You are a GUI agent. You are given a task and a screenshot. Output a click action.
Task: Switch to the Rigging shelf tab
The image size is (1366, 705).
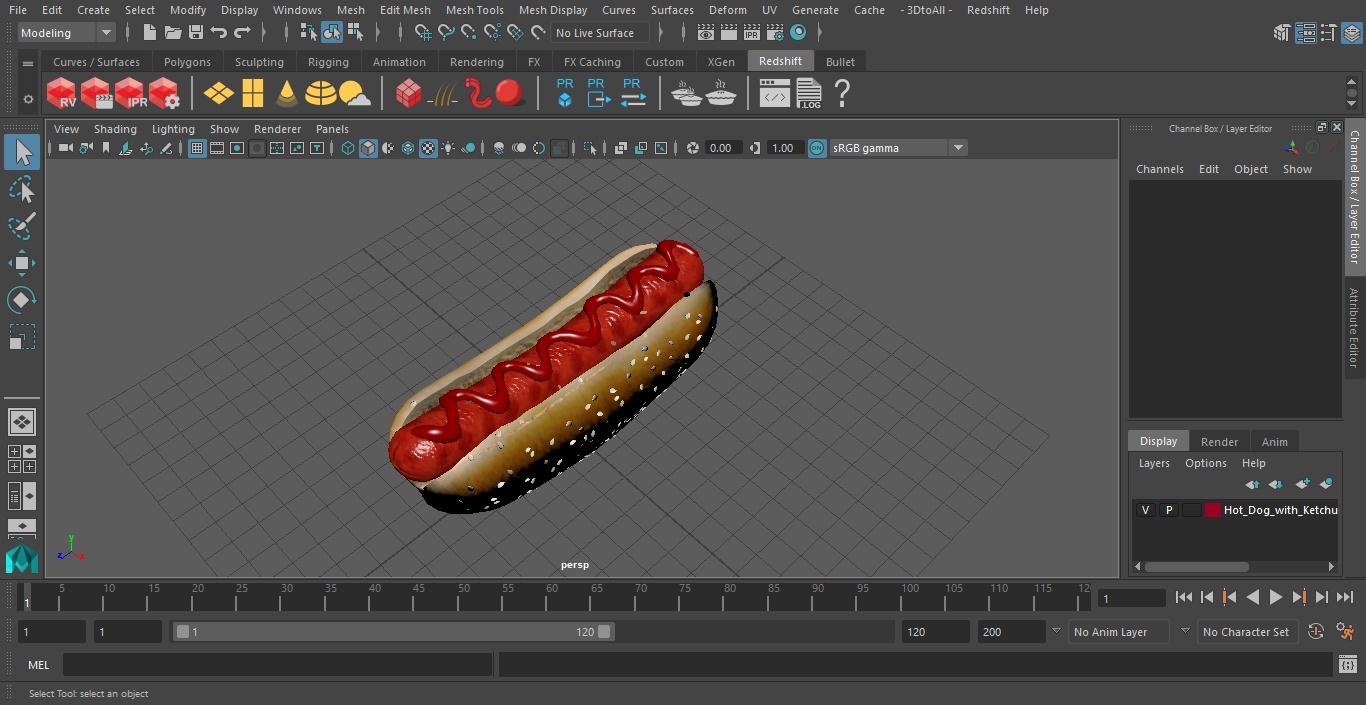click(328, 62)
